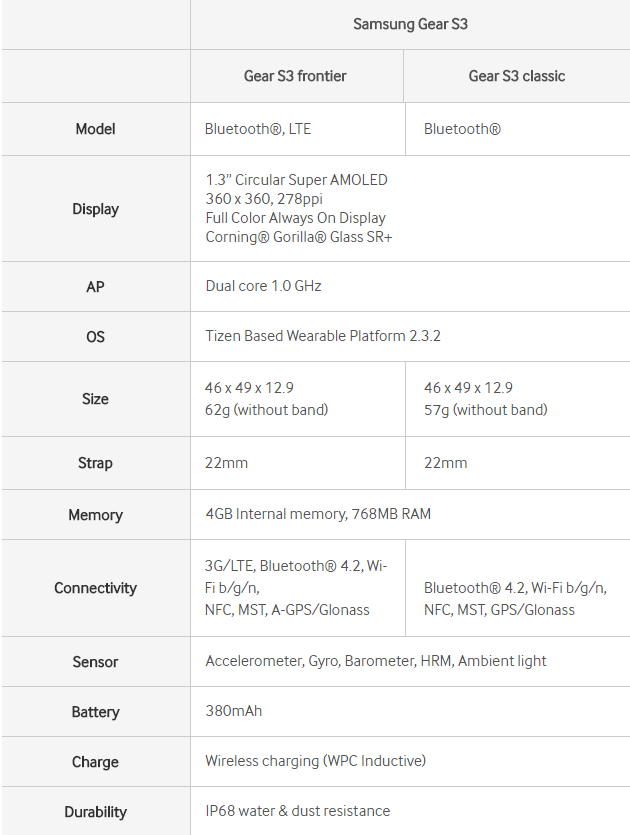Image resolution: width=630 pixels, height=835 pixels.
Task: Click the Strap row label
Action: click(x=95, y=463)
